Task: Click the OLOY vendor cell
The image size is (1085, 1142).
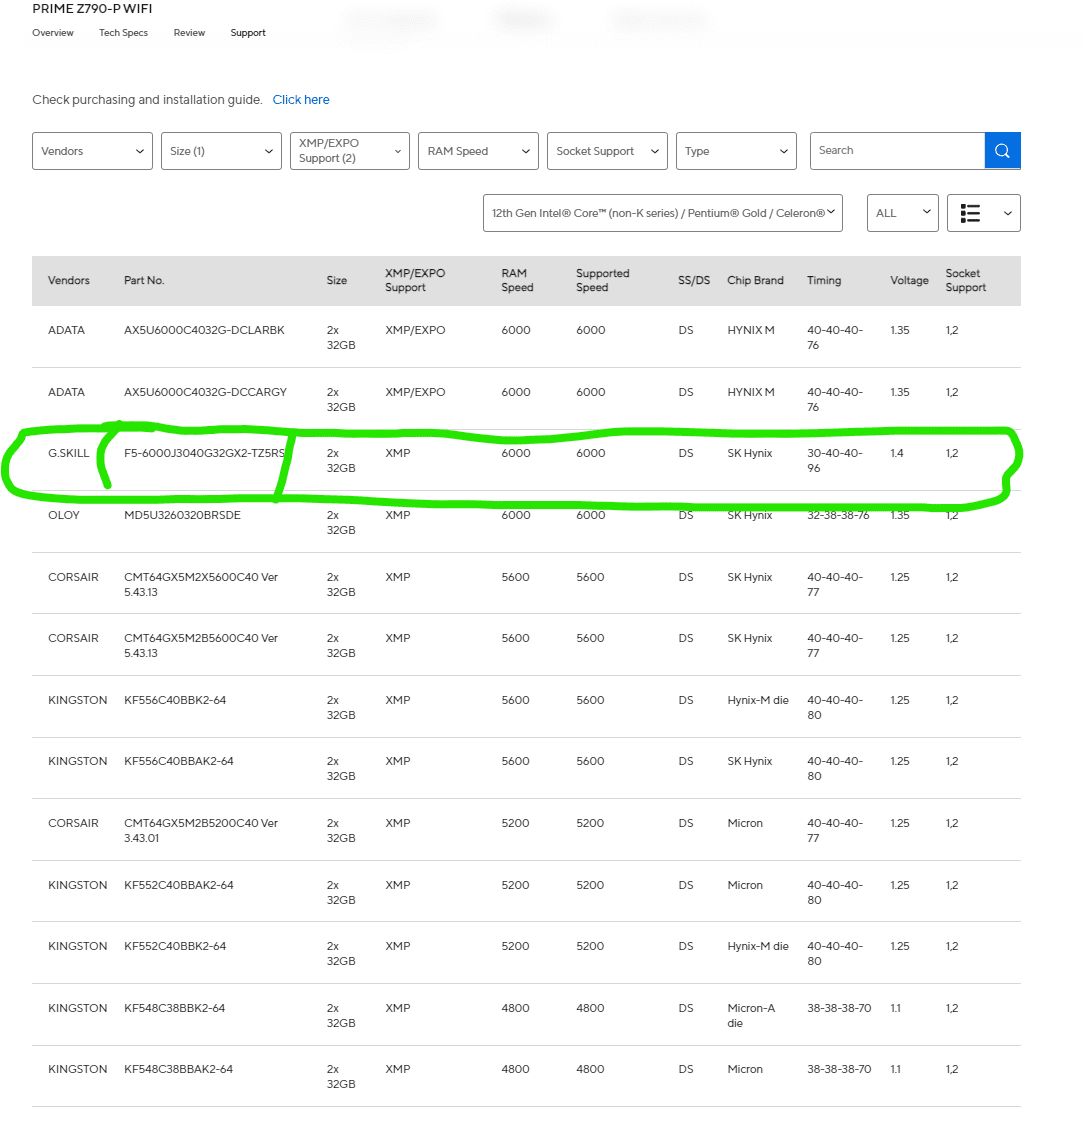Action: 63,515
